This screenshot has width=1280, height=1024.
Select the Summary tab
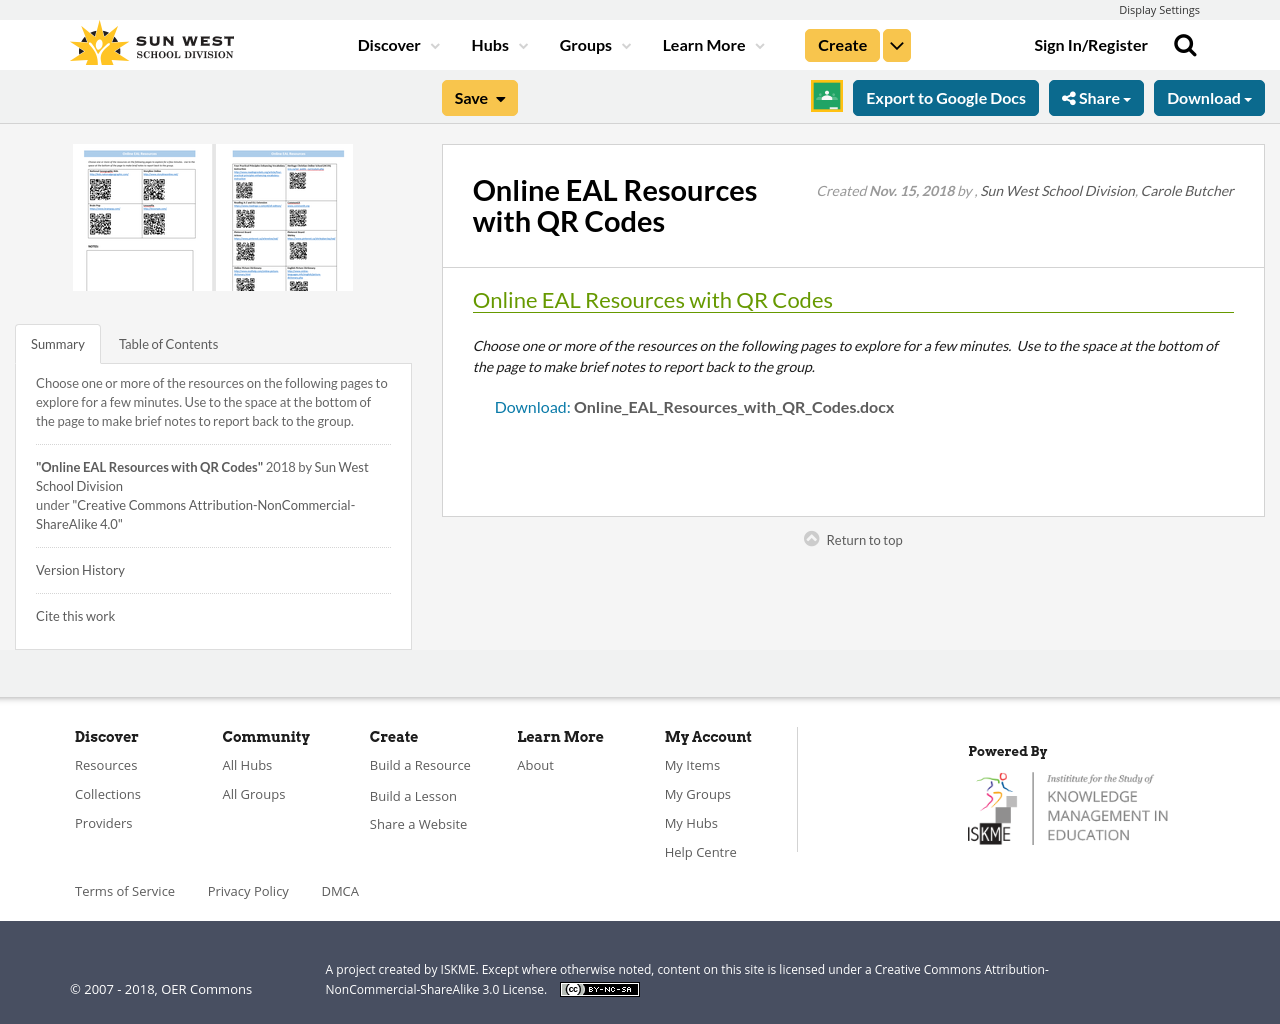coord(57,342)
